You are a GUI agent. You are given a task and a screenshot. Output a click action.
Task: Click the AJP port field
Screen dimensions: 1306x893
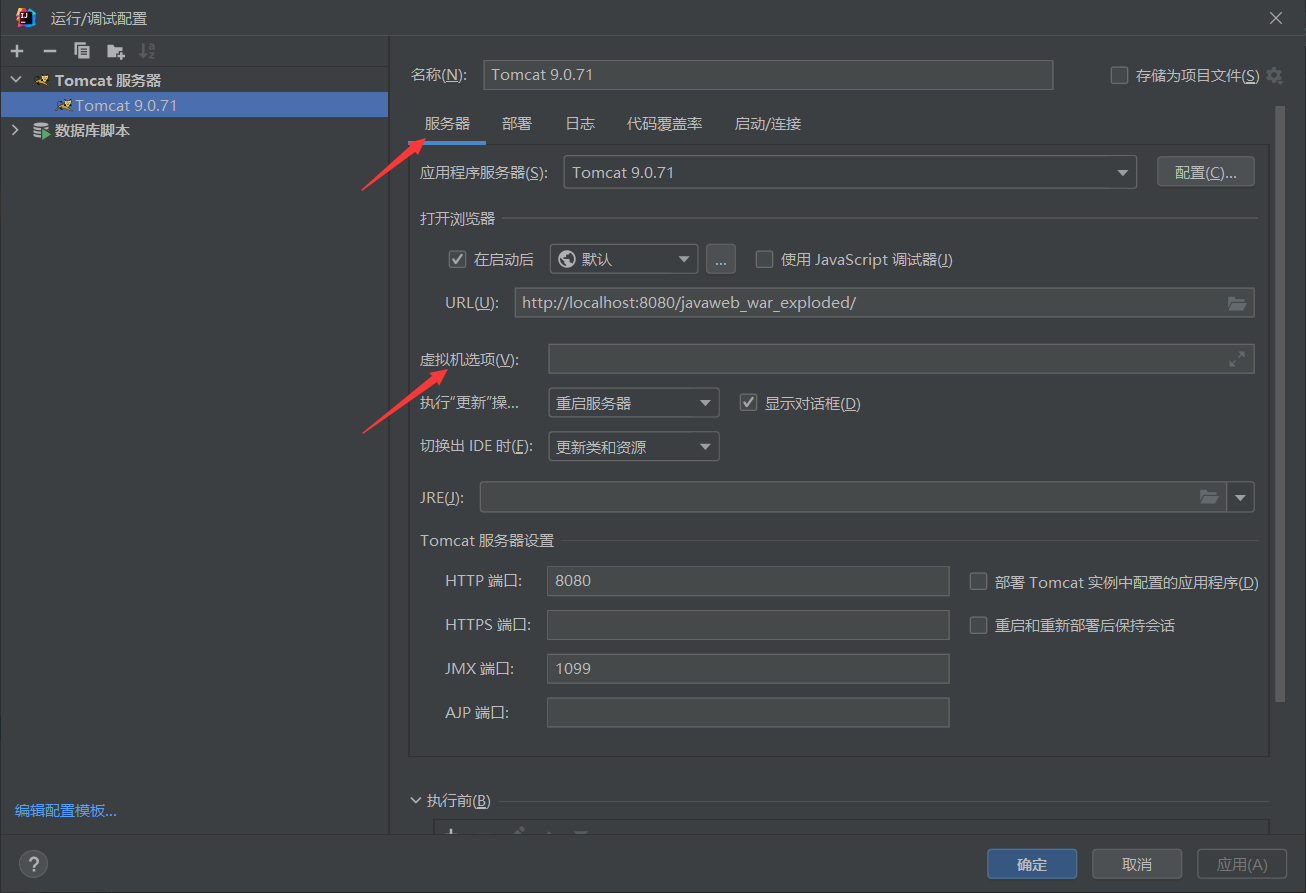click(x=748, y=713)
